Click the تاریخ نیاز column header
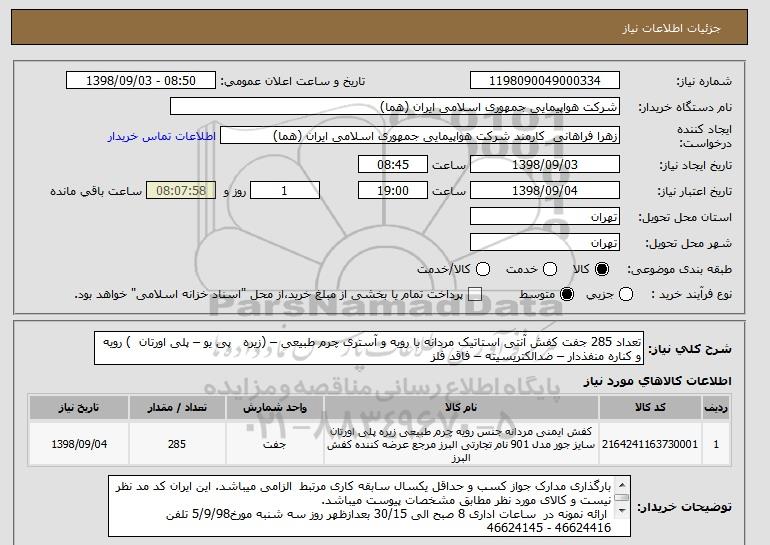770x545 pixels. pyautogui.click(x=79, y=408)
